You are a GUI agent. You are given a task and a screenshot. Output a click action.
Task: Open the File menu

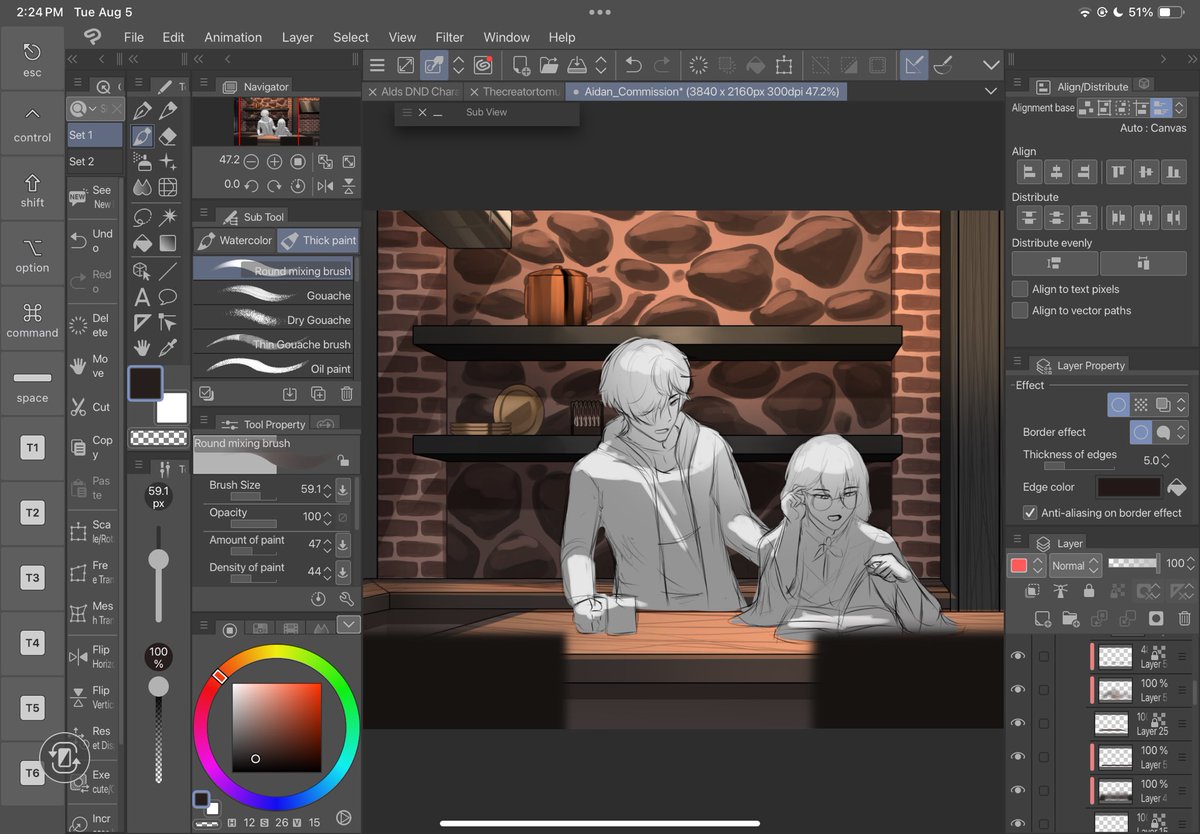134,37
